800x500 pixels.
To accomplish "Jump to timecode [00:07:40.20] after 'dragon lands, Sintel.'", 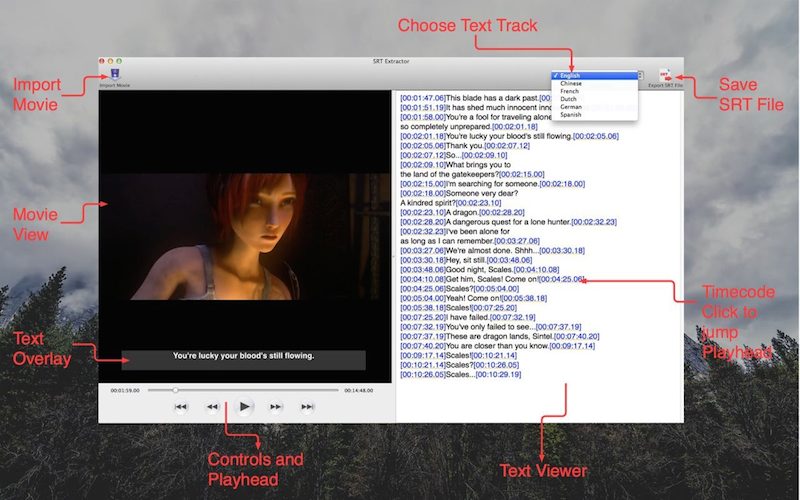I will point(577,336).
